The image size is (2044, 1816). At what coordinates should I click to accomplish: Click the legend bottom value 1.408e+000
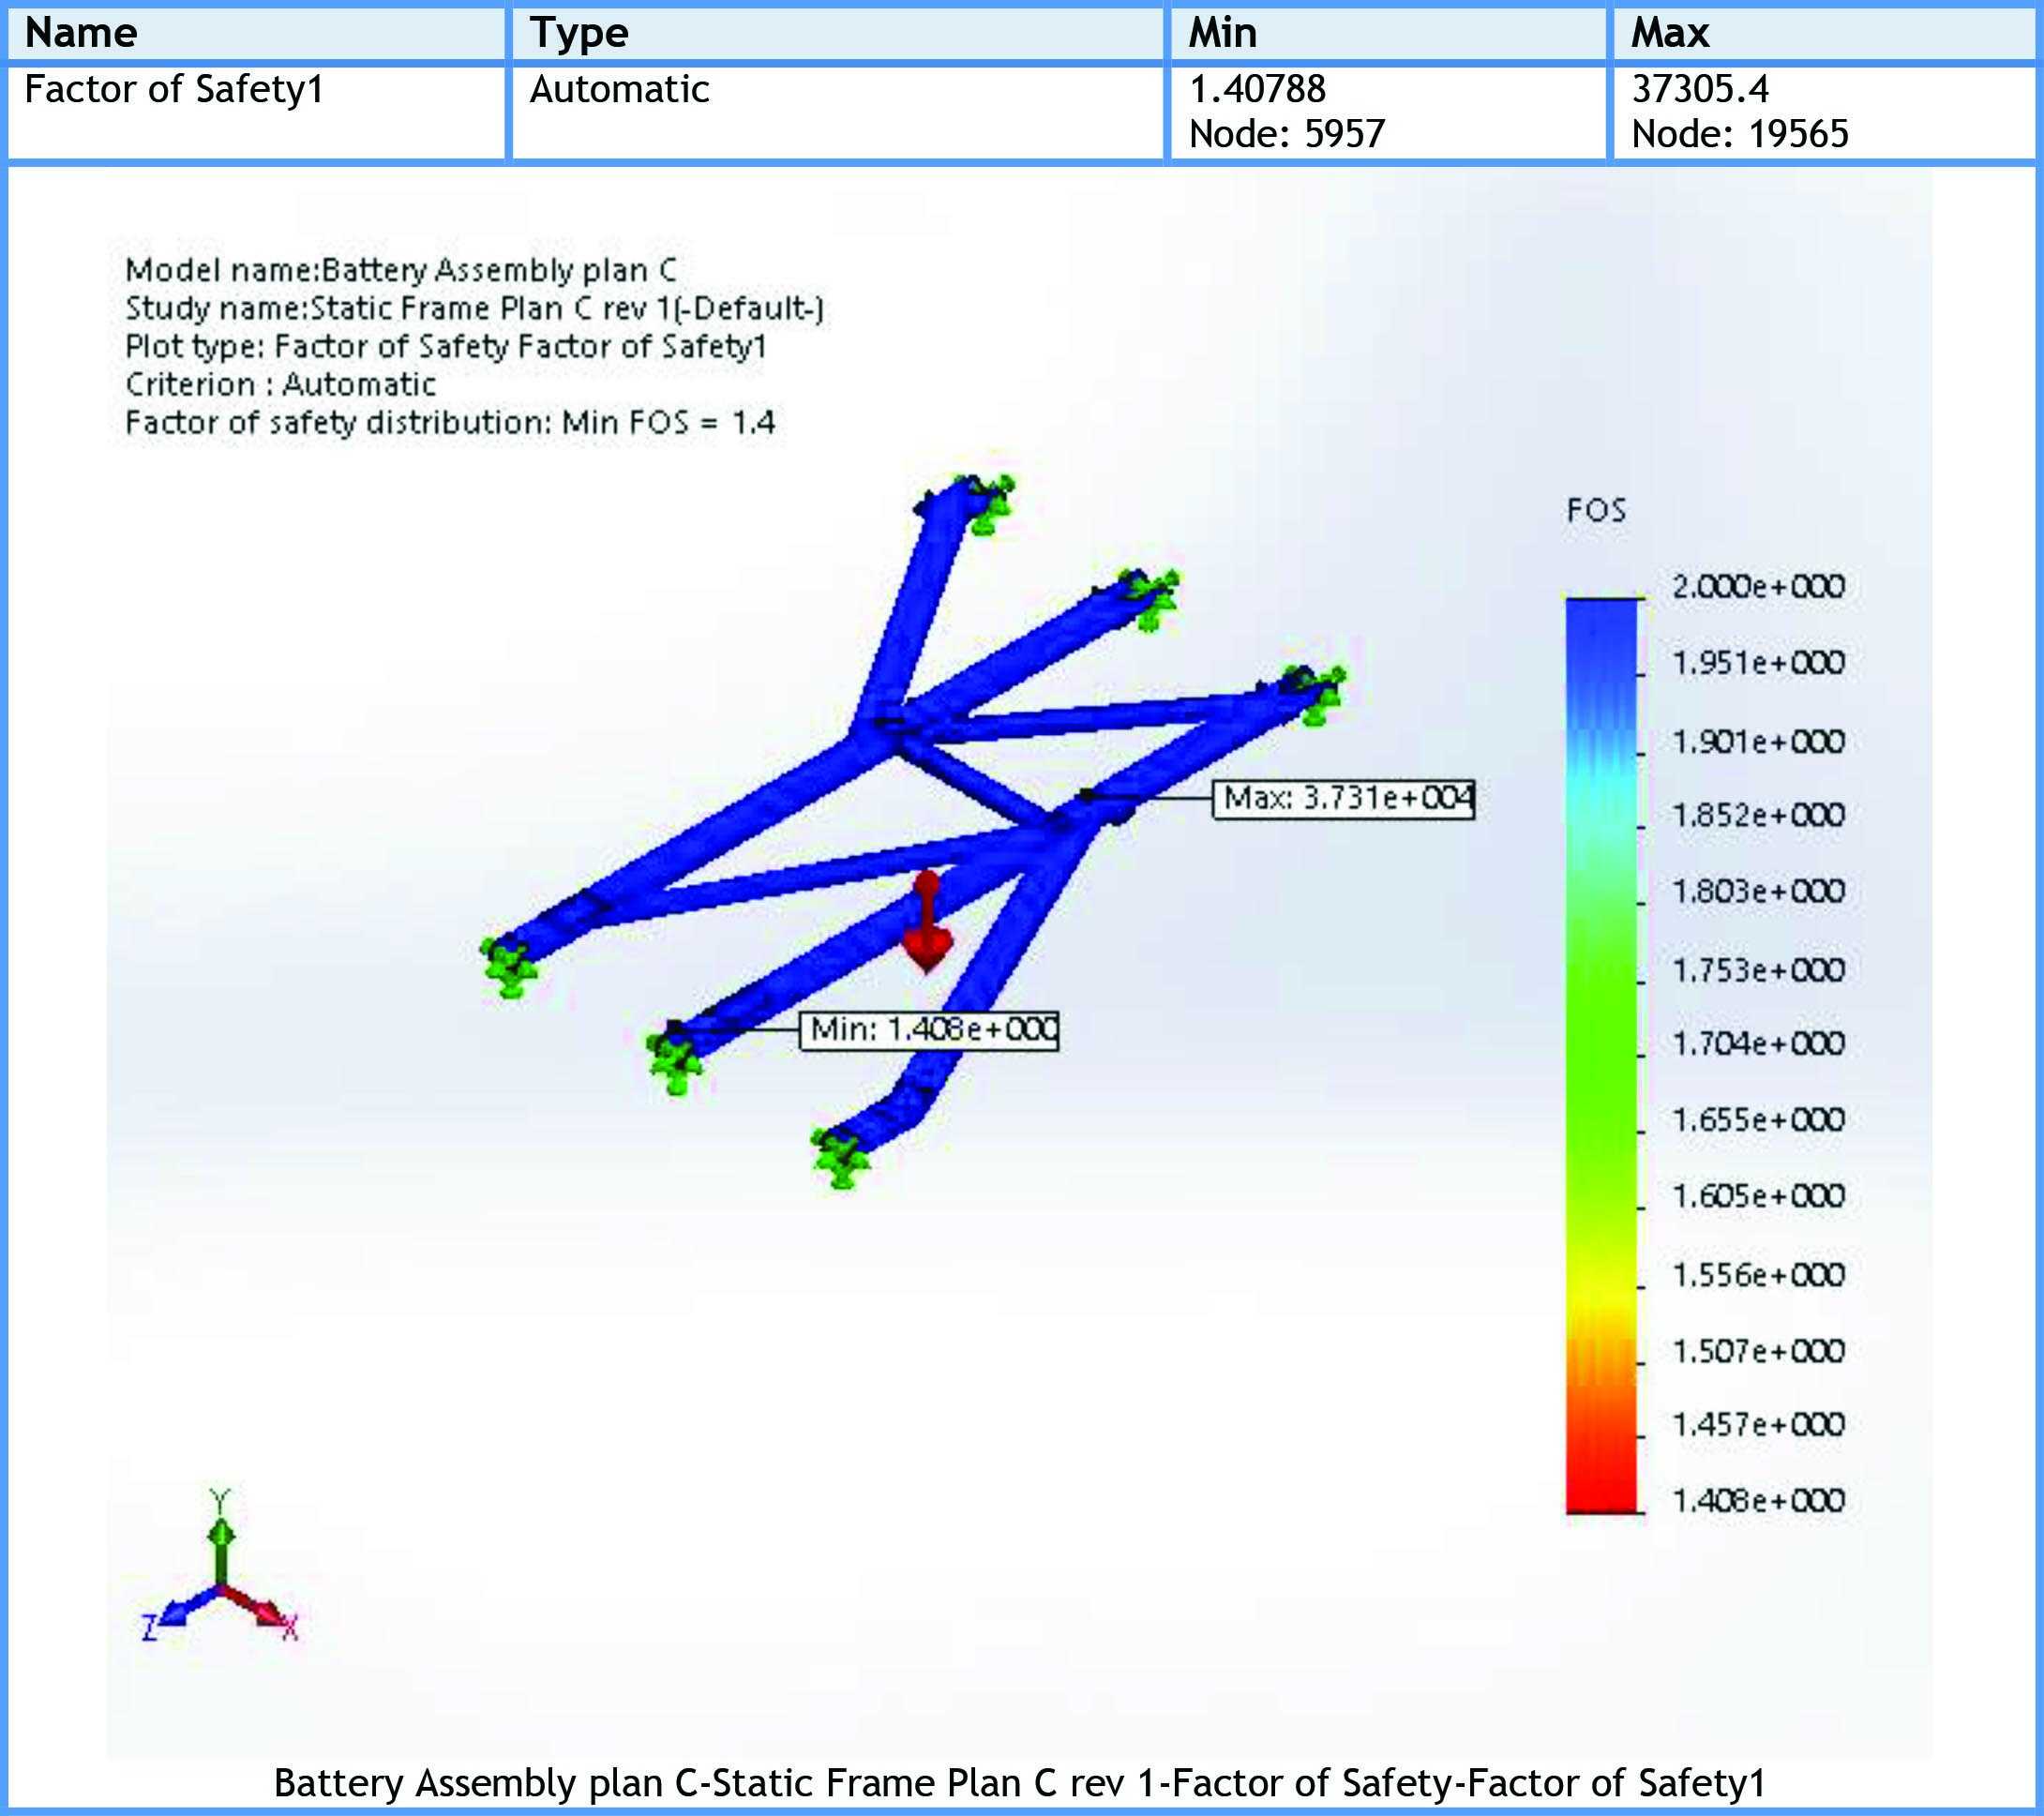point(1758,1501)
